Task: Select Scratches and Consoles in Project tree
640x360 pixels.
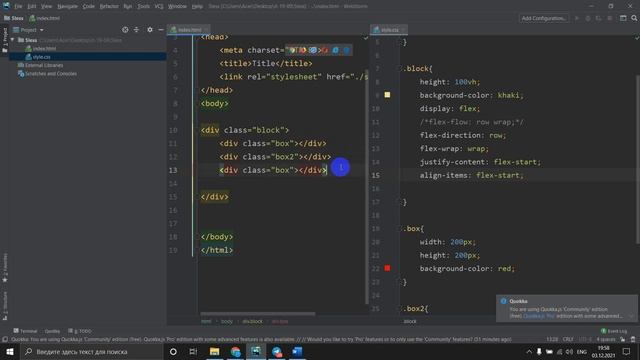Action: [47, 74]
